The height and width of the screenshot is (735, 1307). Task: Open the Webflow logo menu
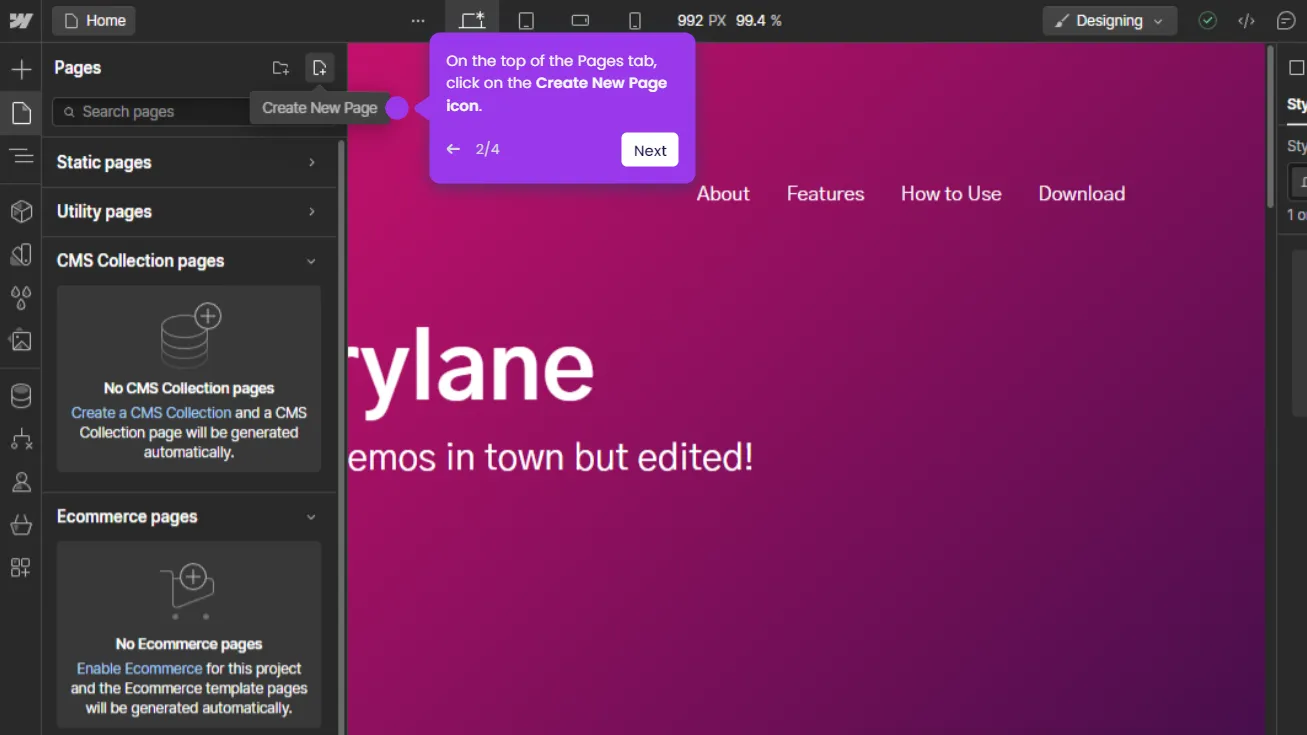21,20
